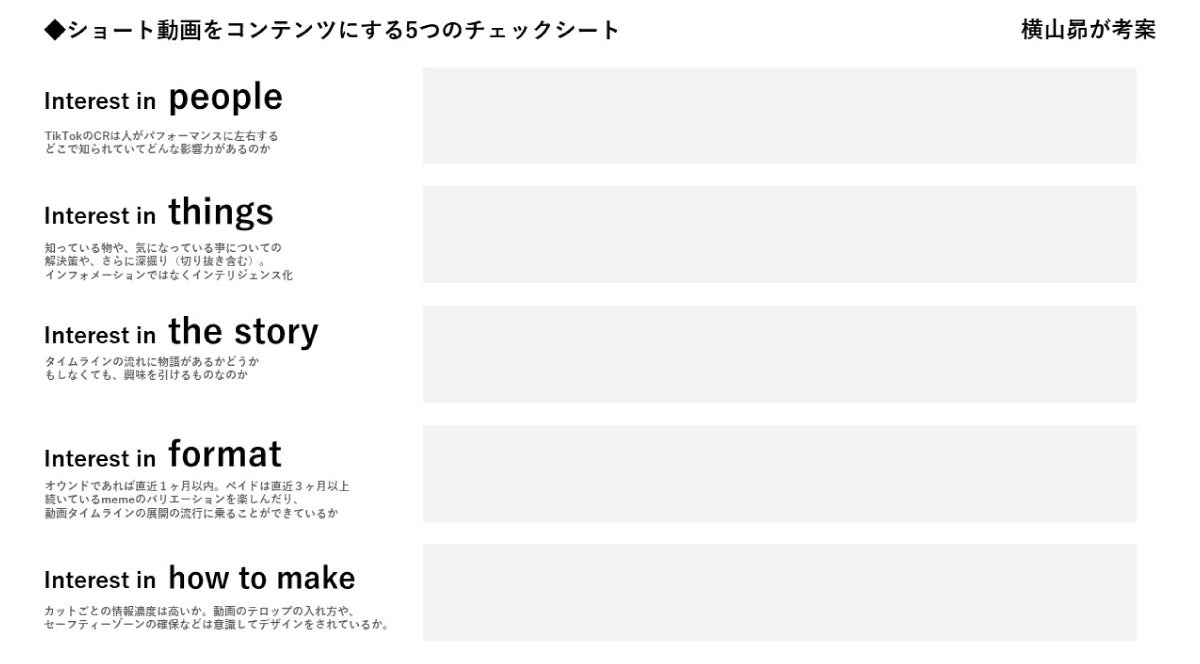This screenshot has height=664, width=1200.
Task: Click the line starting with カットごとの情報濃度
Action: (x=200, y=611)
